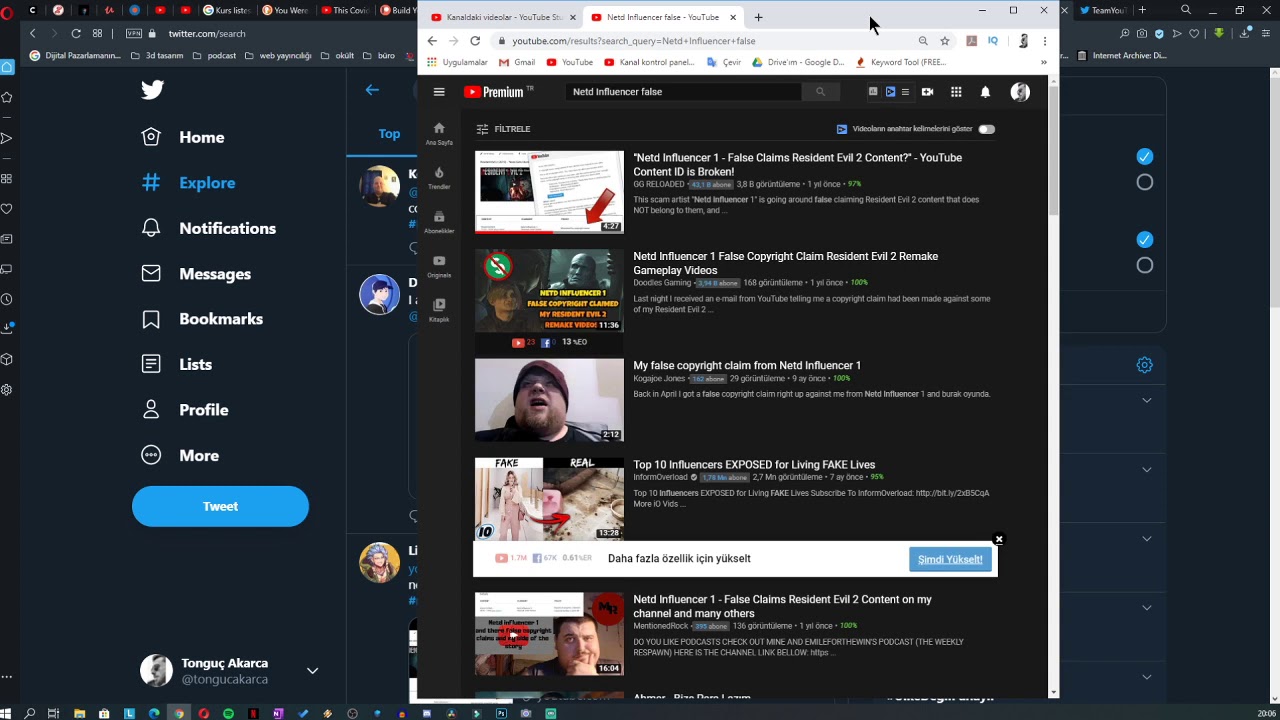
Task: Open Twitter More menu item
Action: [181, 455]
